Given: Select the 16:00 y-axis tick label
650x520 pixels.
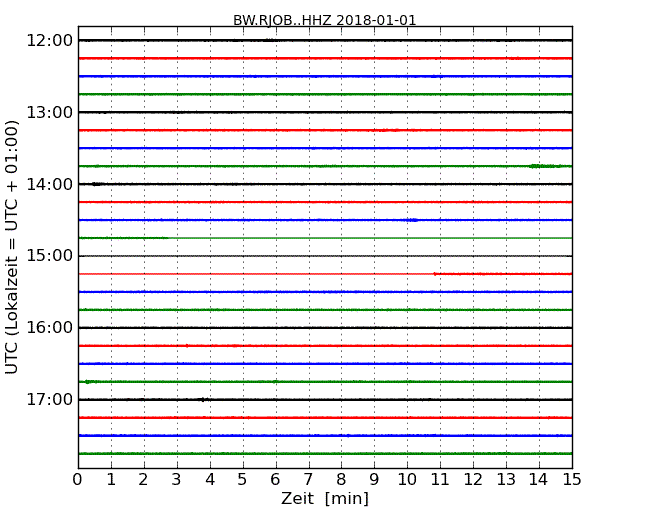Looking at the screenshot, I should 49,328.
